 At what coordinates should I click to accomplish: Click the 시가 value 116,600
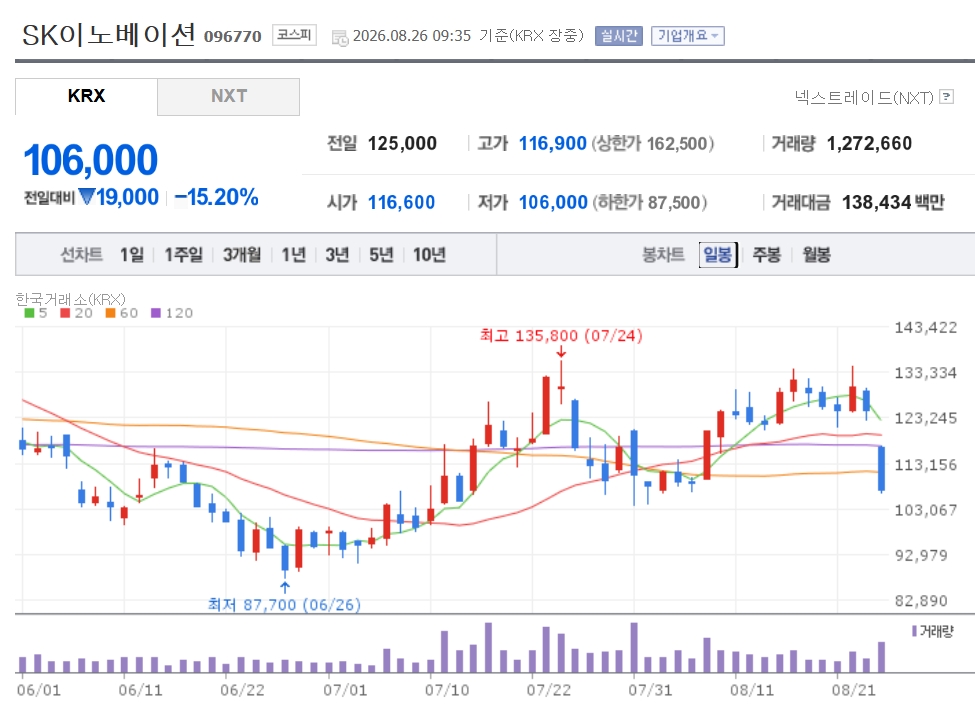[401, 202]
